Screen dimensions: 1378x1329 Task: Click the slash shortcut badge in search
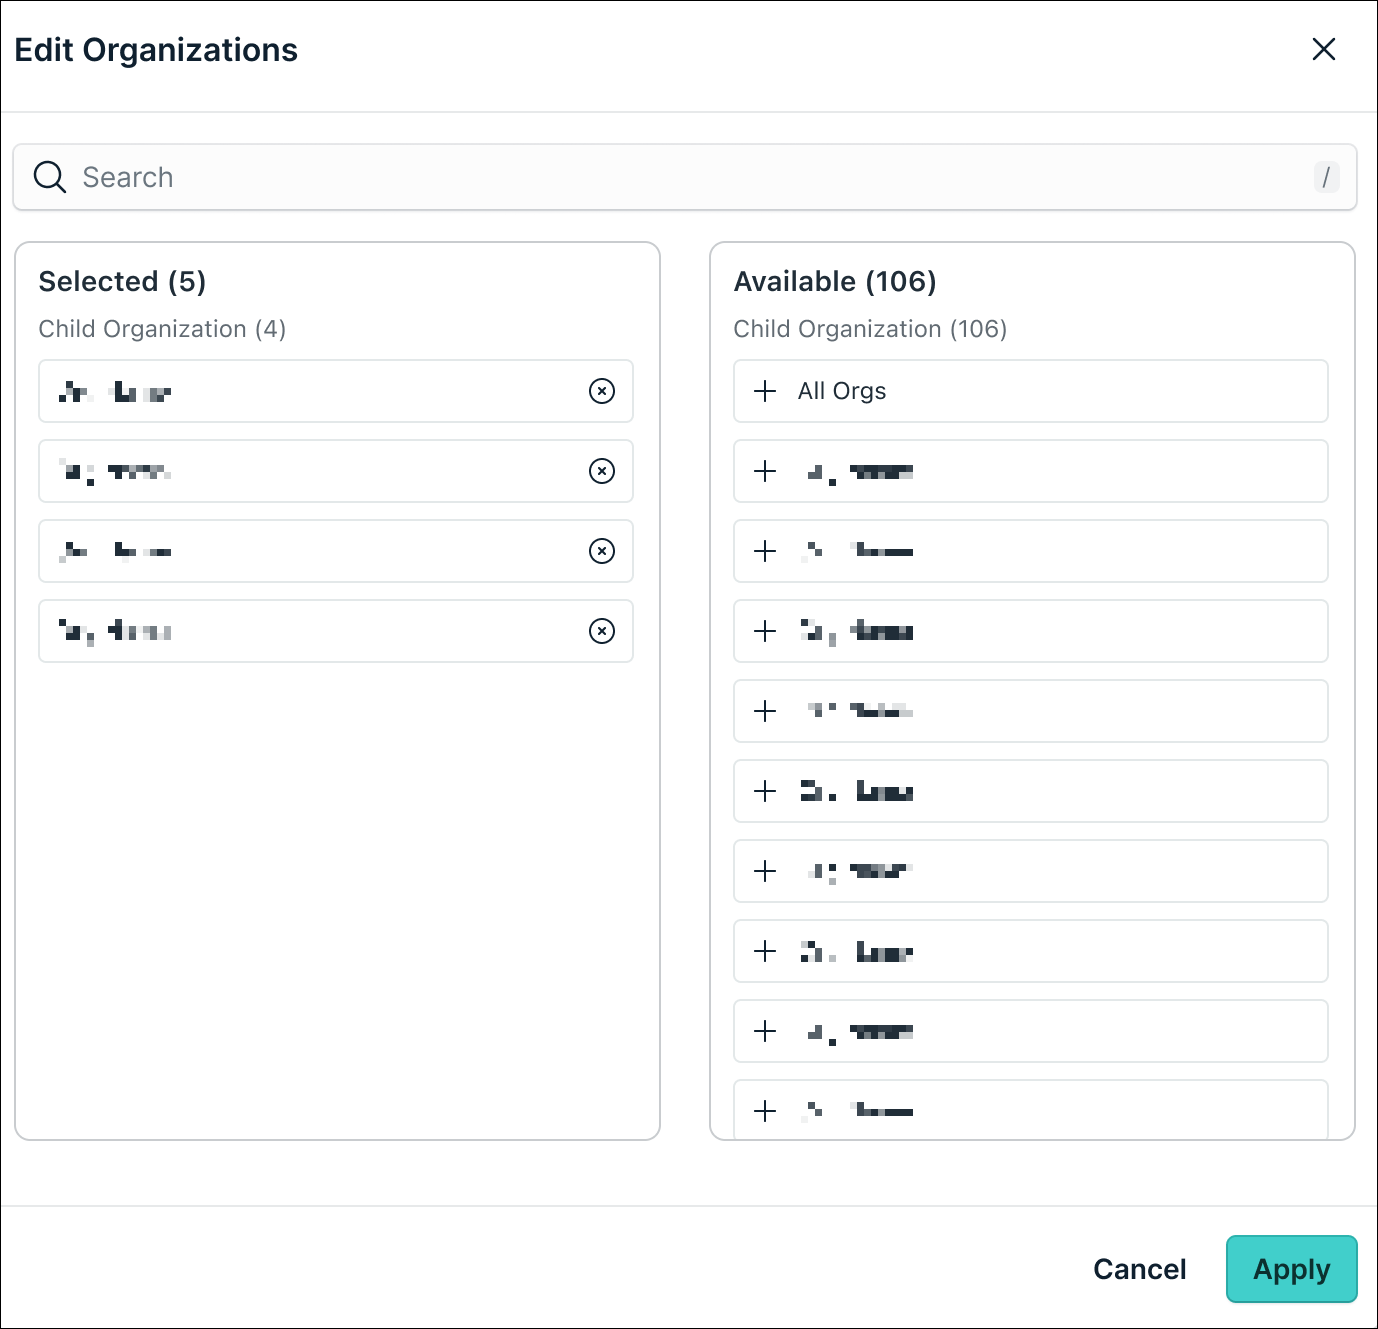coord(1326,177)
